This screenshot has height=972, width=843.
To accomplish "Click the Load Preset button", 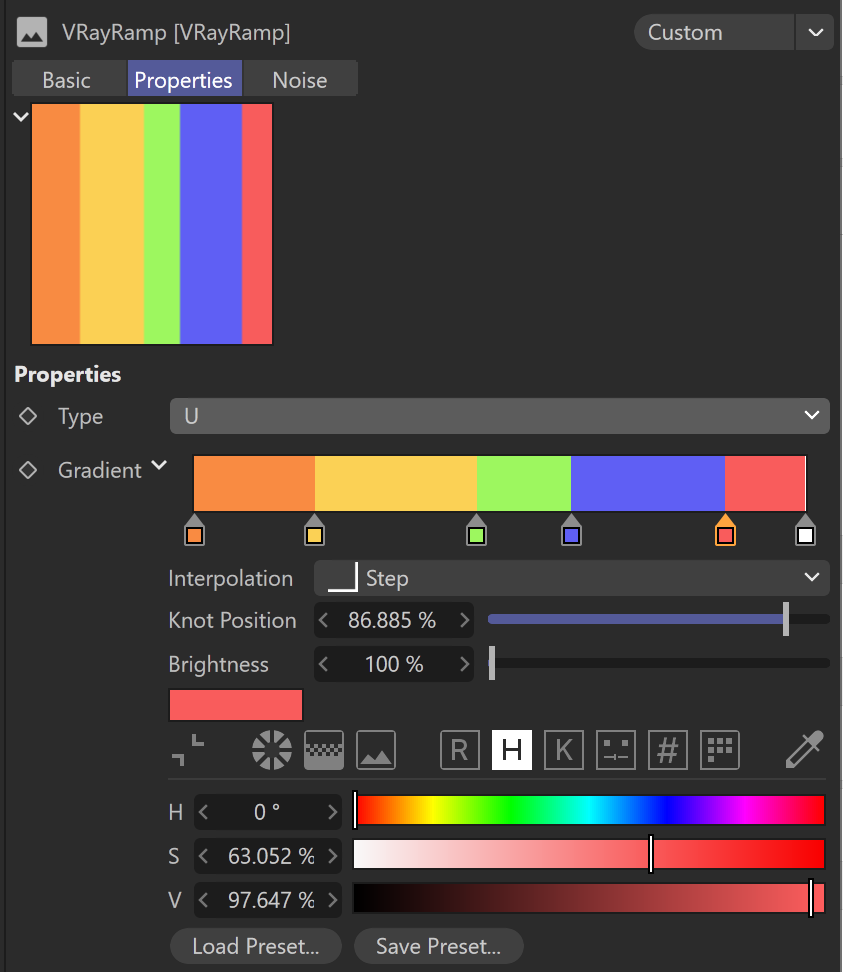I will tap(255, 946).
